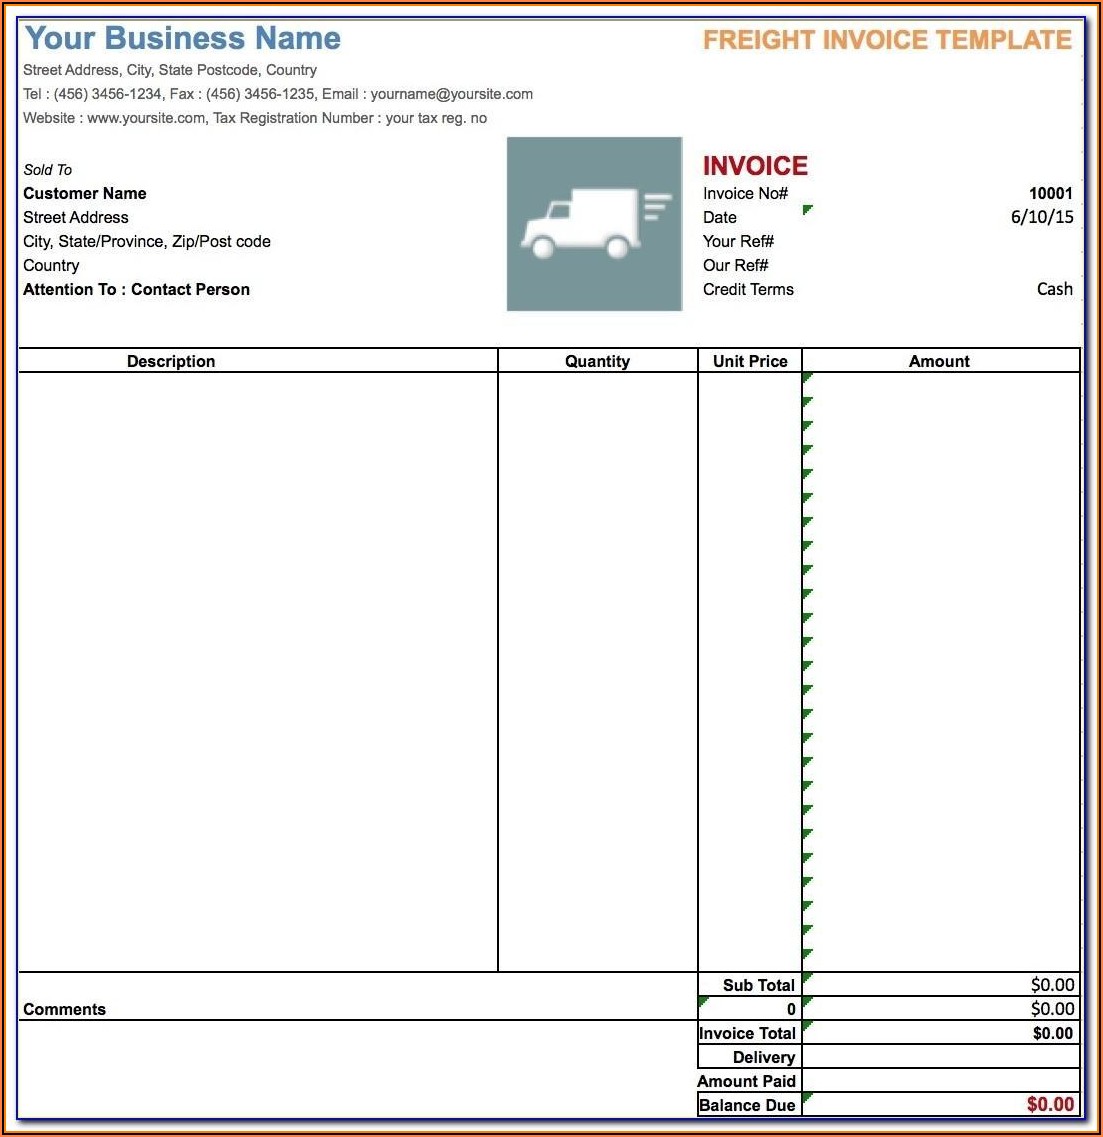Screen dimensions: 1103x1137
Task: Select invoice number cell showing 10001
Action: 1050,193
